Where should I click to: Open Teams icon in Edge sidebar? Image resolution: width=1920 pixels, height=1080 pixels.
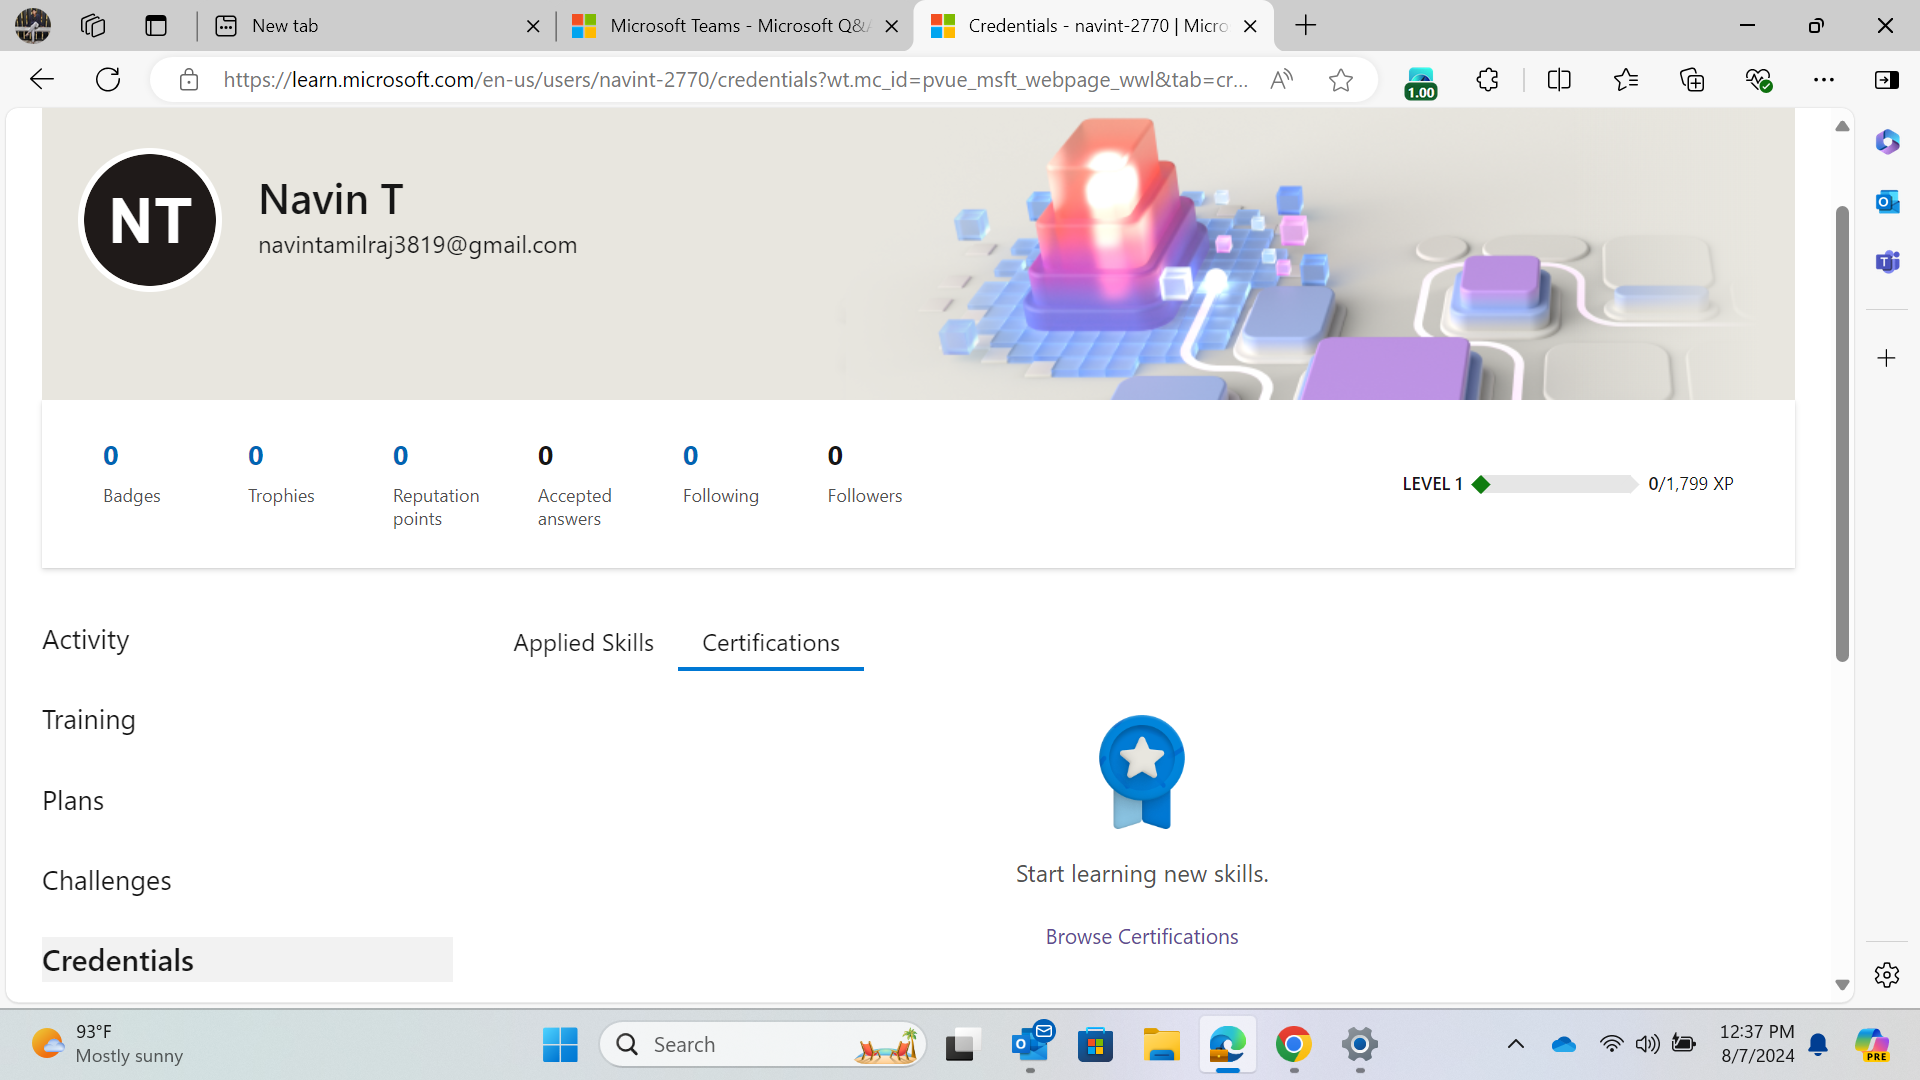pyautogui.click(x=1887, y=262)
